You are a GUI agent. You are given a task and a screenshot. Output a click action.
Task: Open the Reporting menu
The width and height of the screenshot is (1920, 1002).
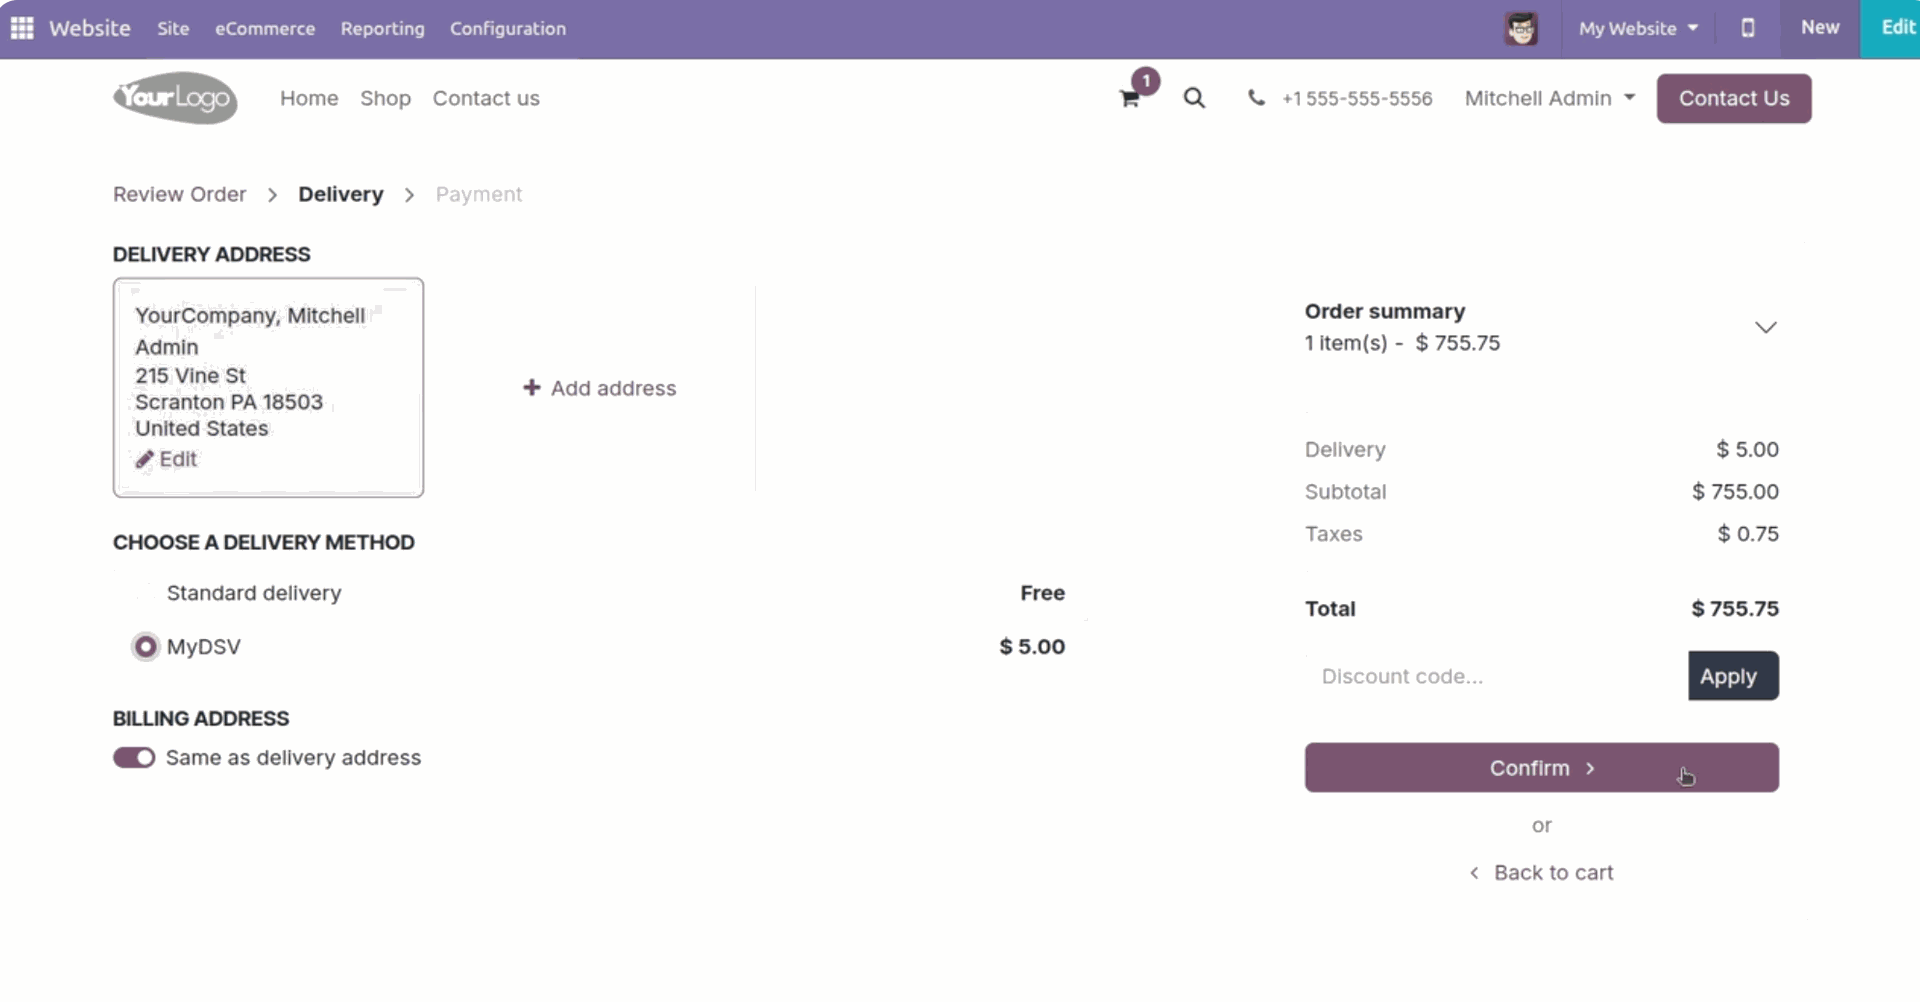382,28
